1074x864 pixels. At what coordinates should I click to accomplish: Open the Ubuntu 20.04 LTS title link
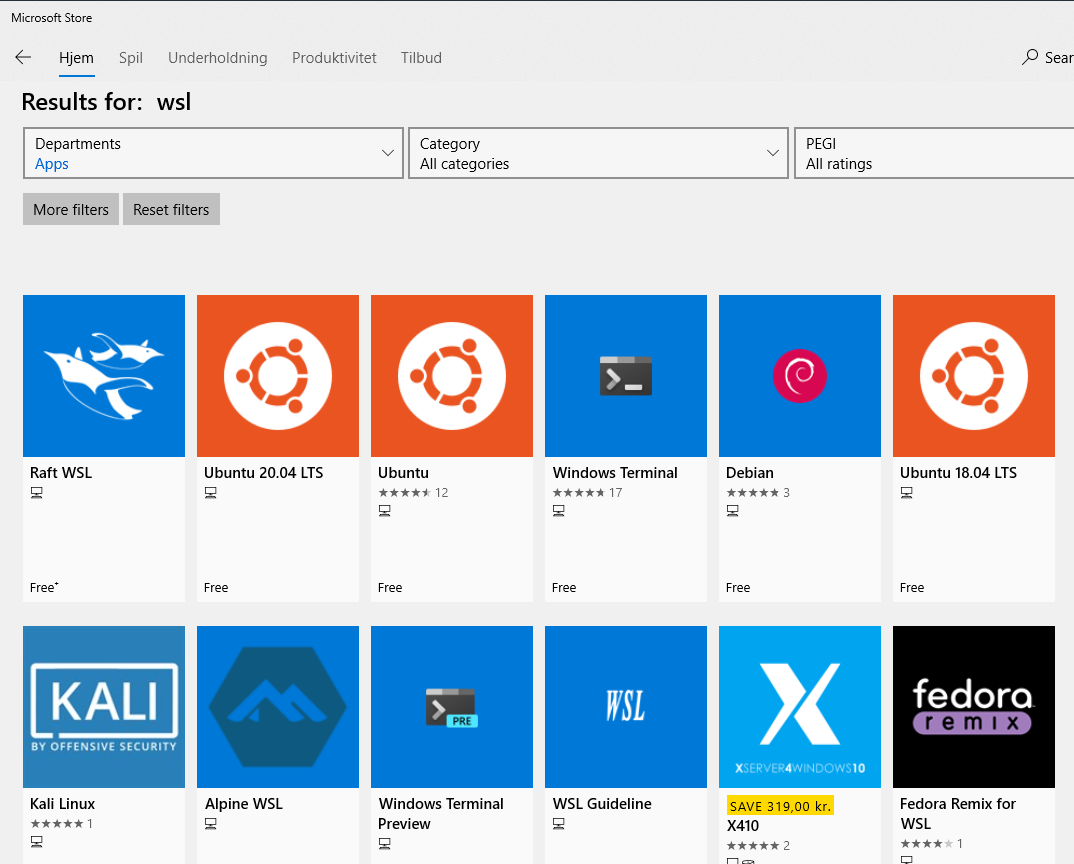pos(264,473)
